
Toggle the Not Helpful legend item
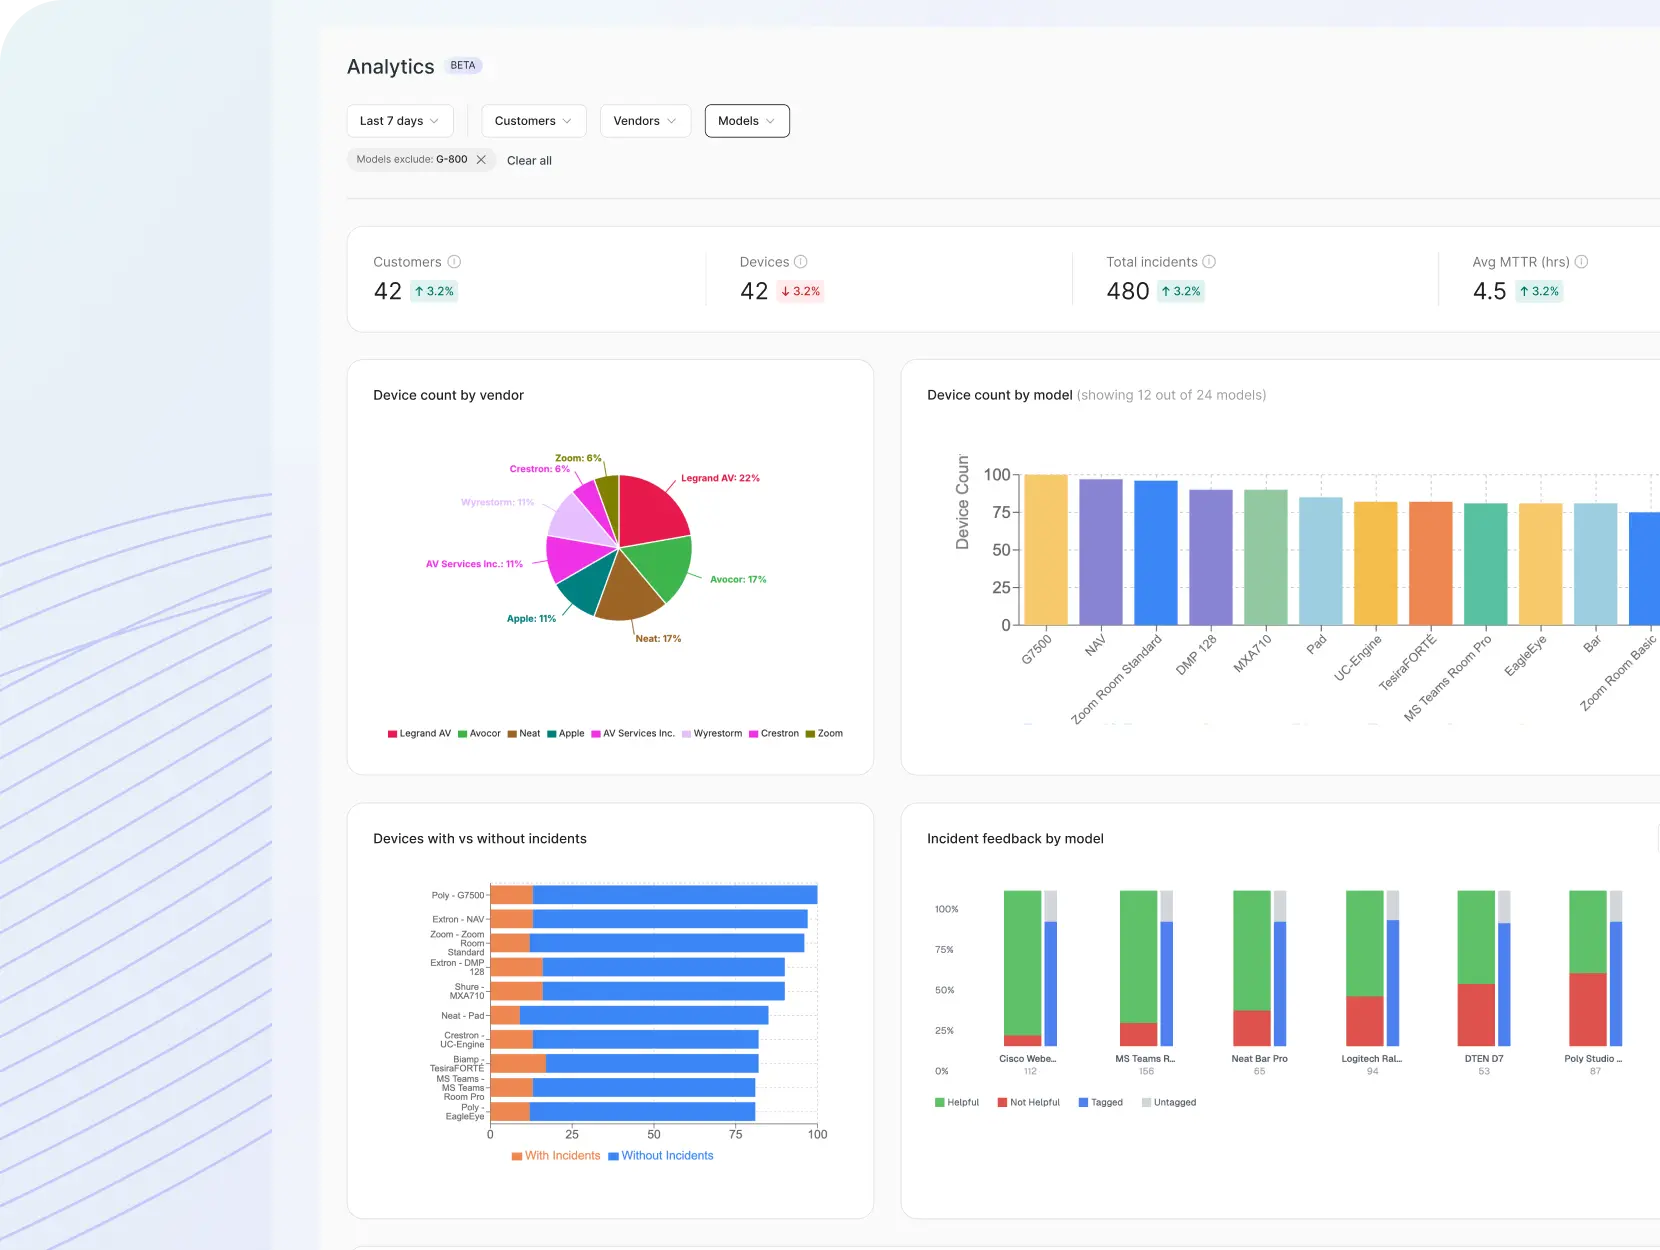point(1029,1103)
